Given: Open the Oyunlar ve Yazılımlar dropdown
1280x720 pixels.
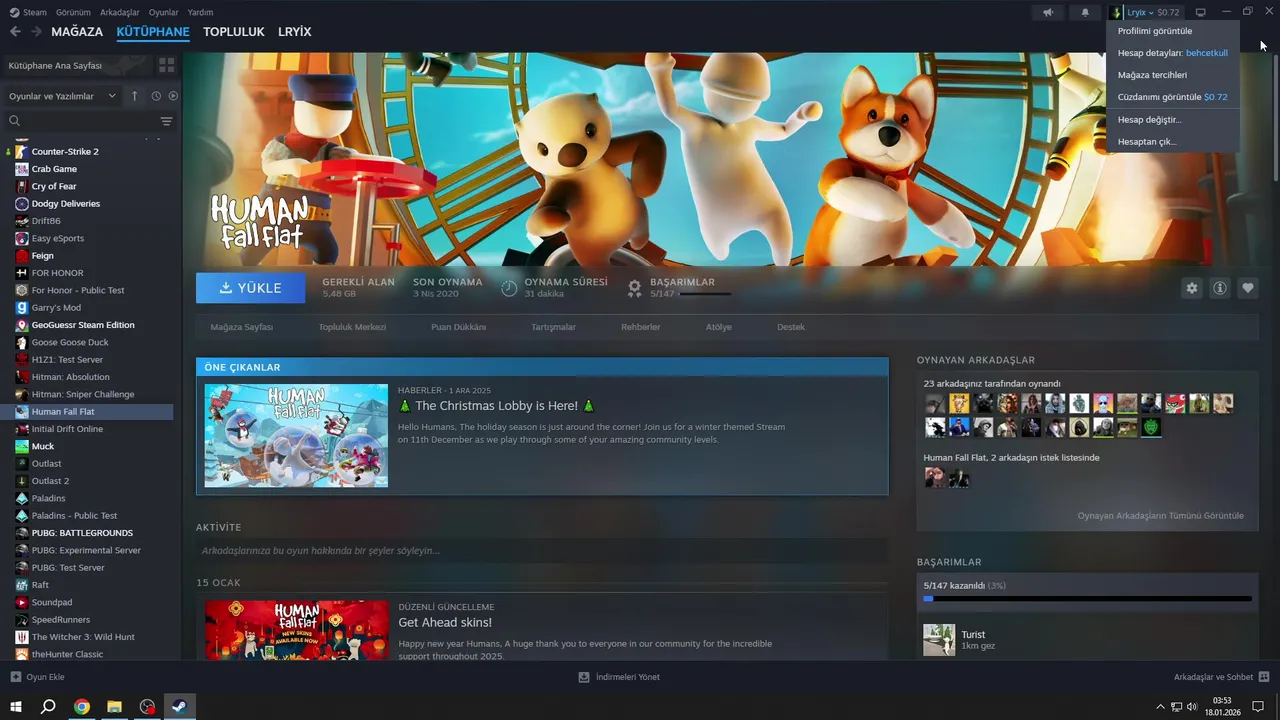Looking at the screenshot, I should pos(62,96).
